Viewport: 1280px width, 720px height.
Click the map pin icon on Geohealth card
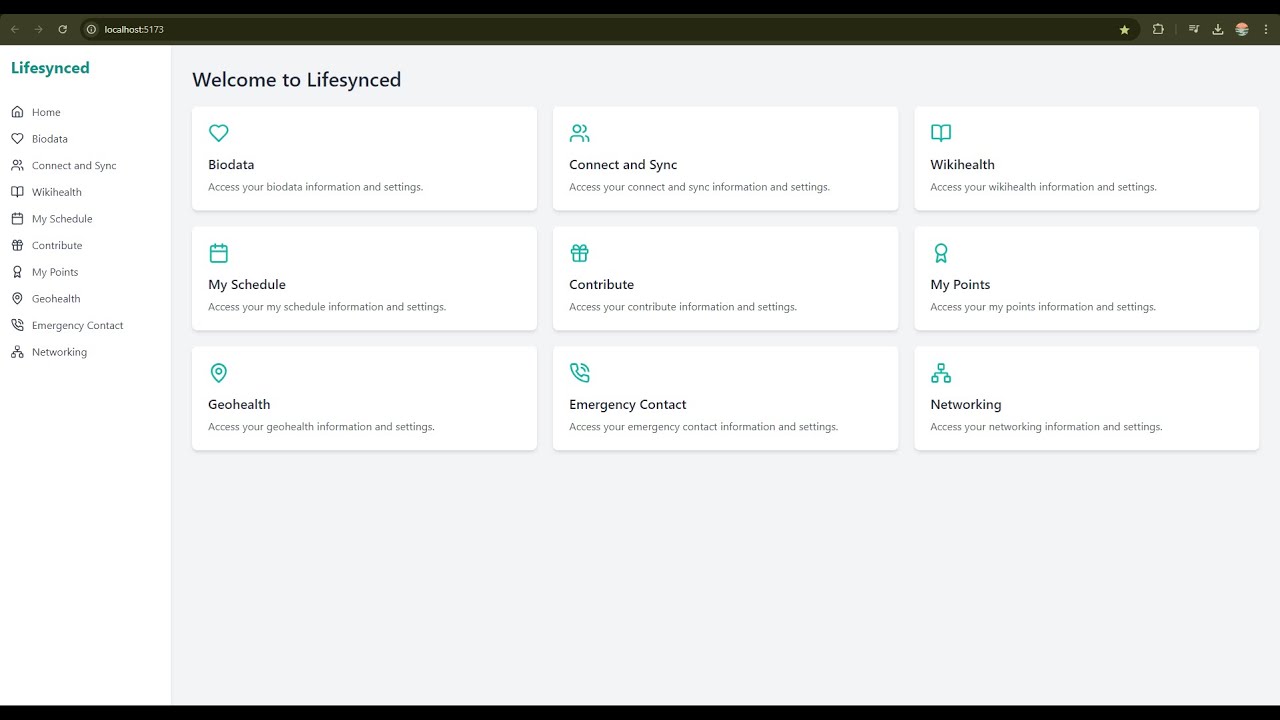coord(219,373)
